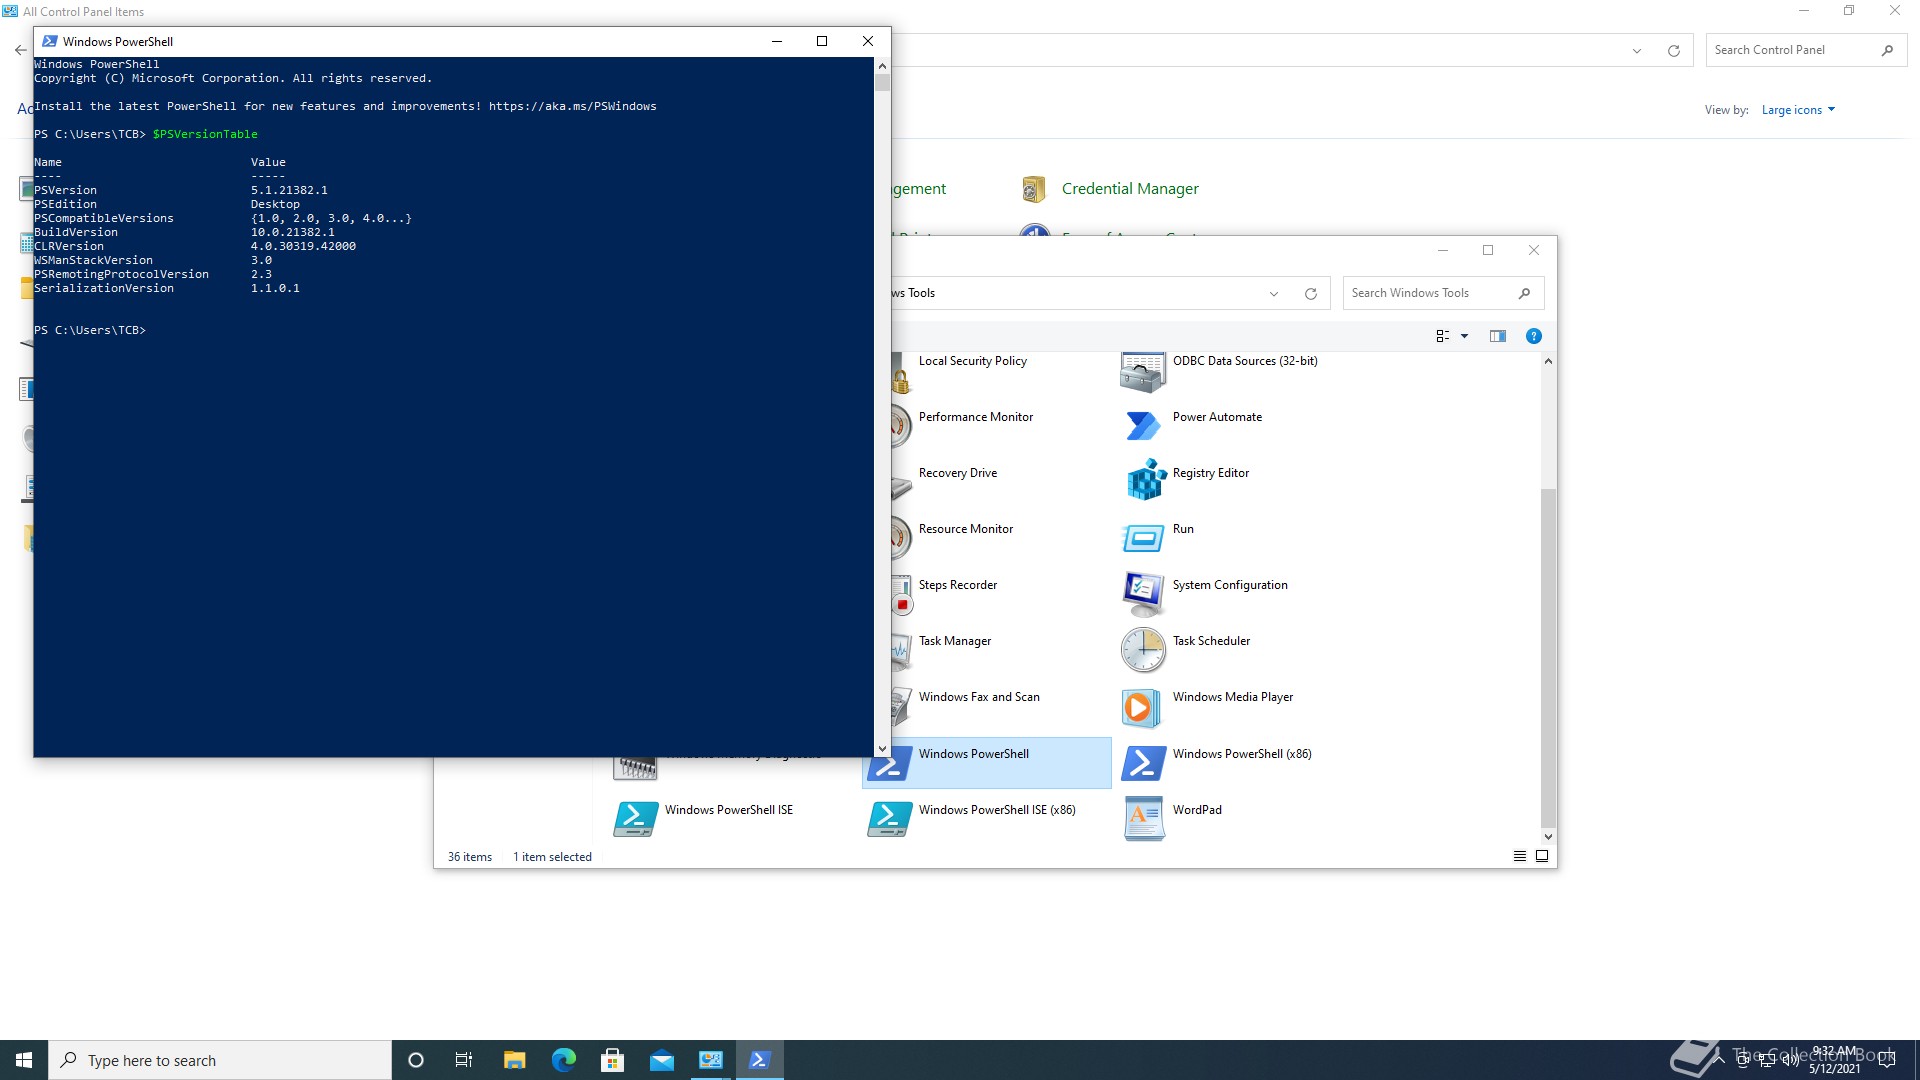Viewport: 1920px width, 1080px height.
Task: Click PowerShell scrollbar down arrow
Action: pyautogui.click(x=882, y=748)
